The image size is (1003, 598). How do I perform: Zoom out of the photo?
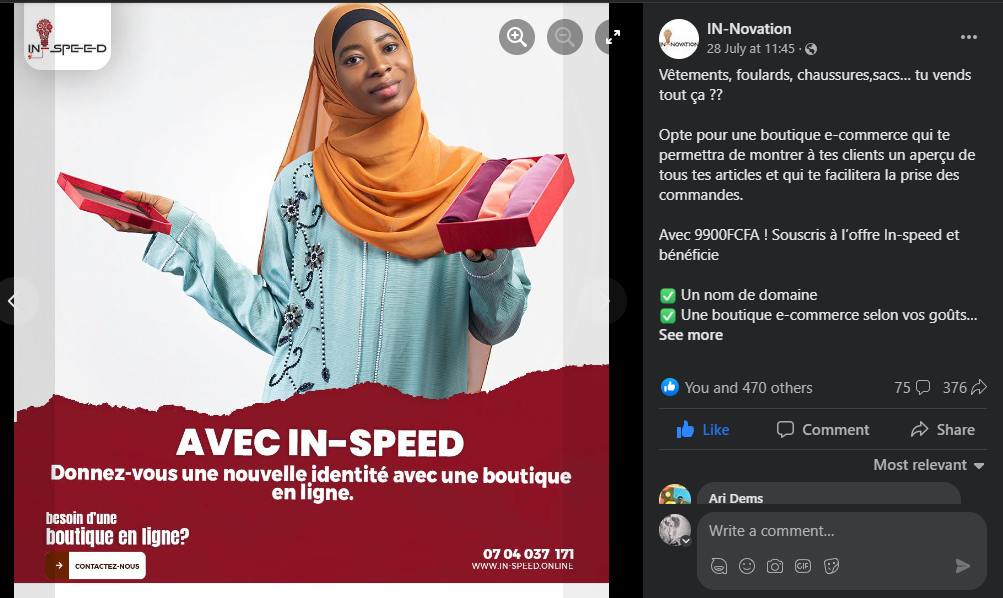click(x=565, y=37)
